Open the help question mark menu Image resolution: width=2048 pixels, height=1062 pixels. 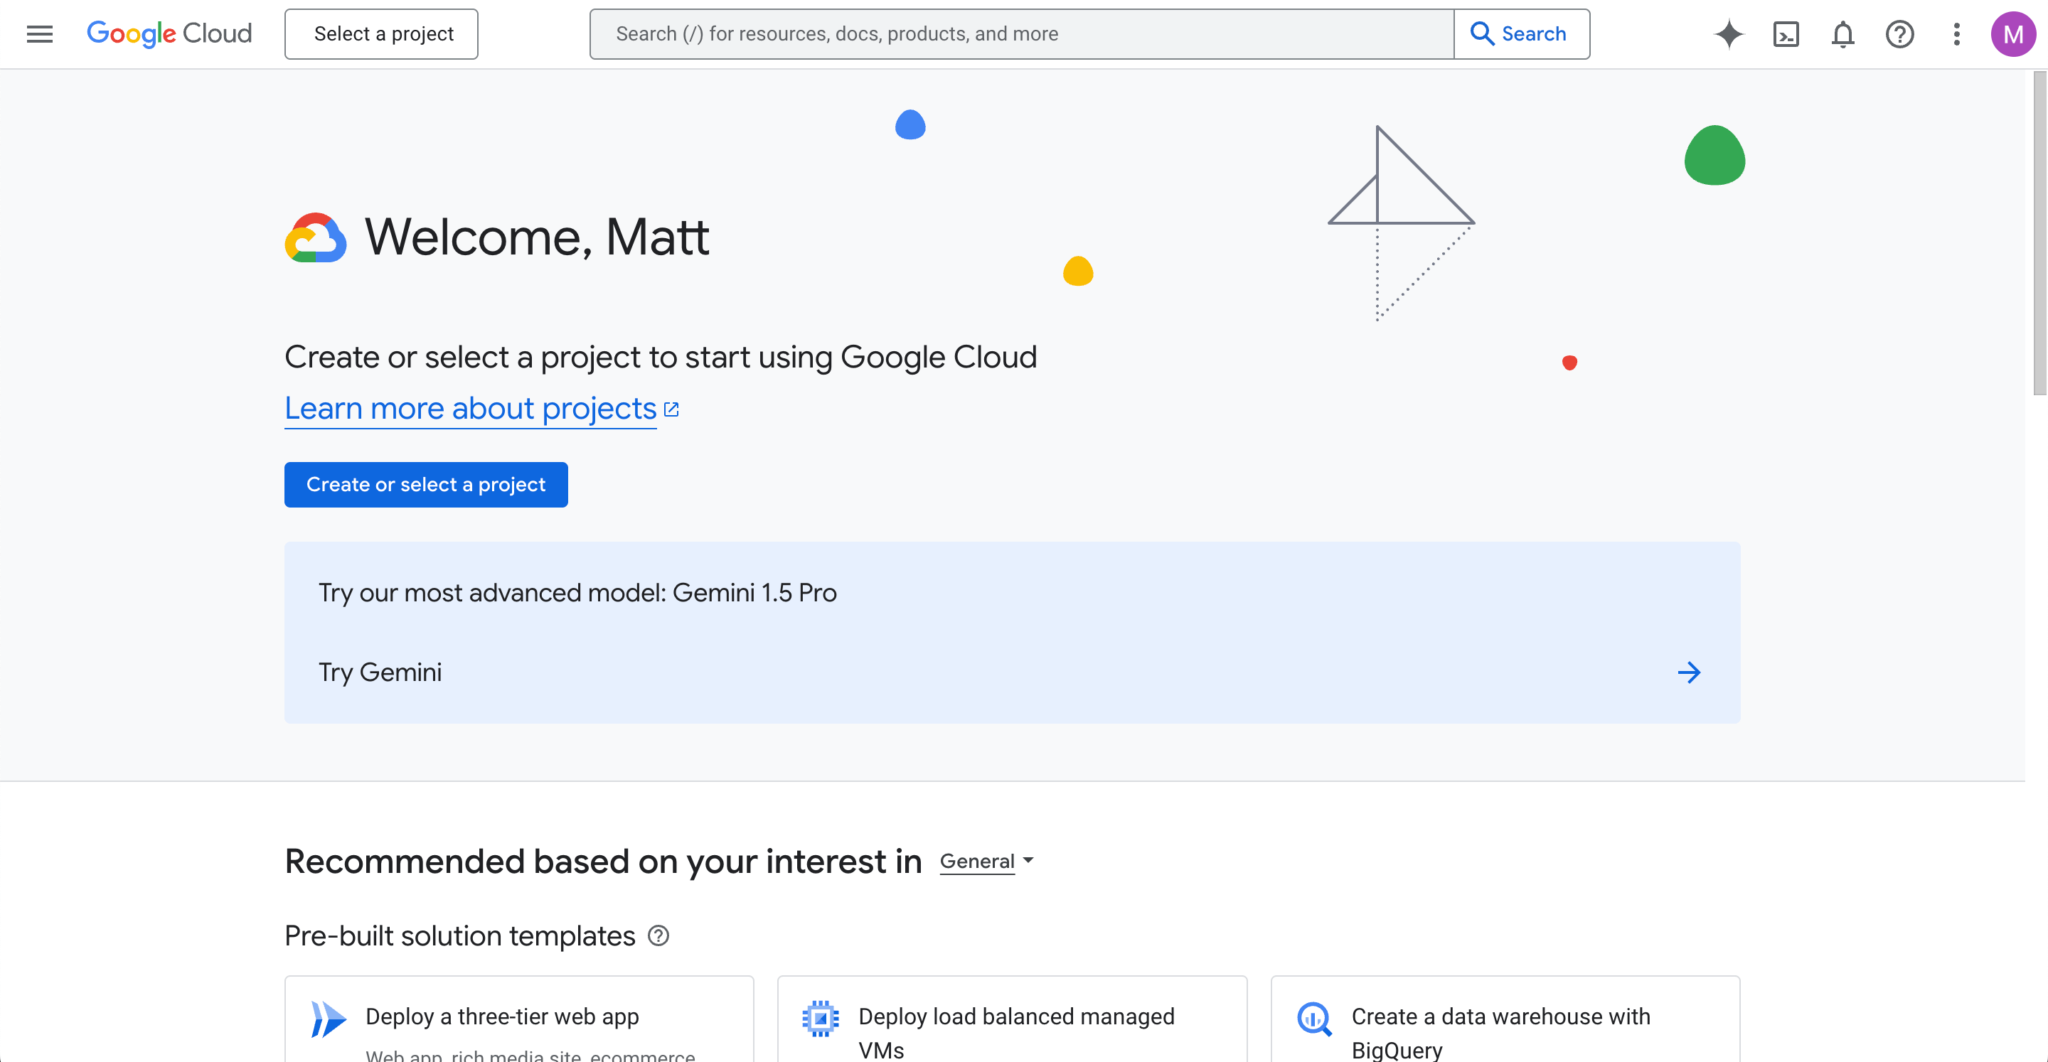pyautogui.click(x=1900, y=34)
